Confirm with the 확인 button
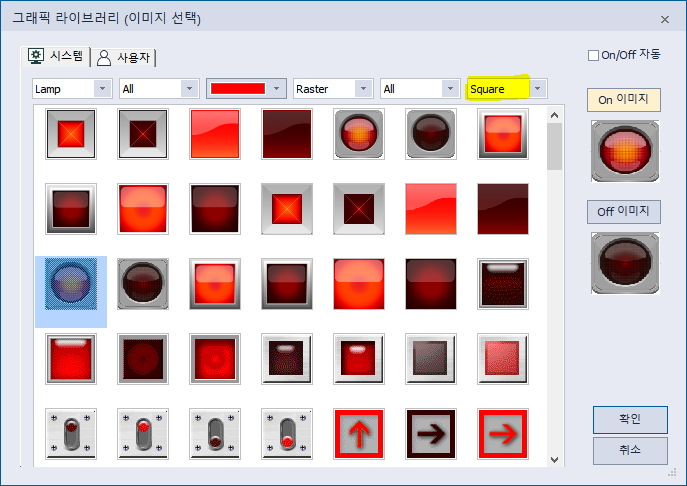The height and width of the screenshot is (486, 687). pyautogui.click(x=630, y=419)
